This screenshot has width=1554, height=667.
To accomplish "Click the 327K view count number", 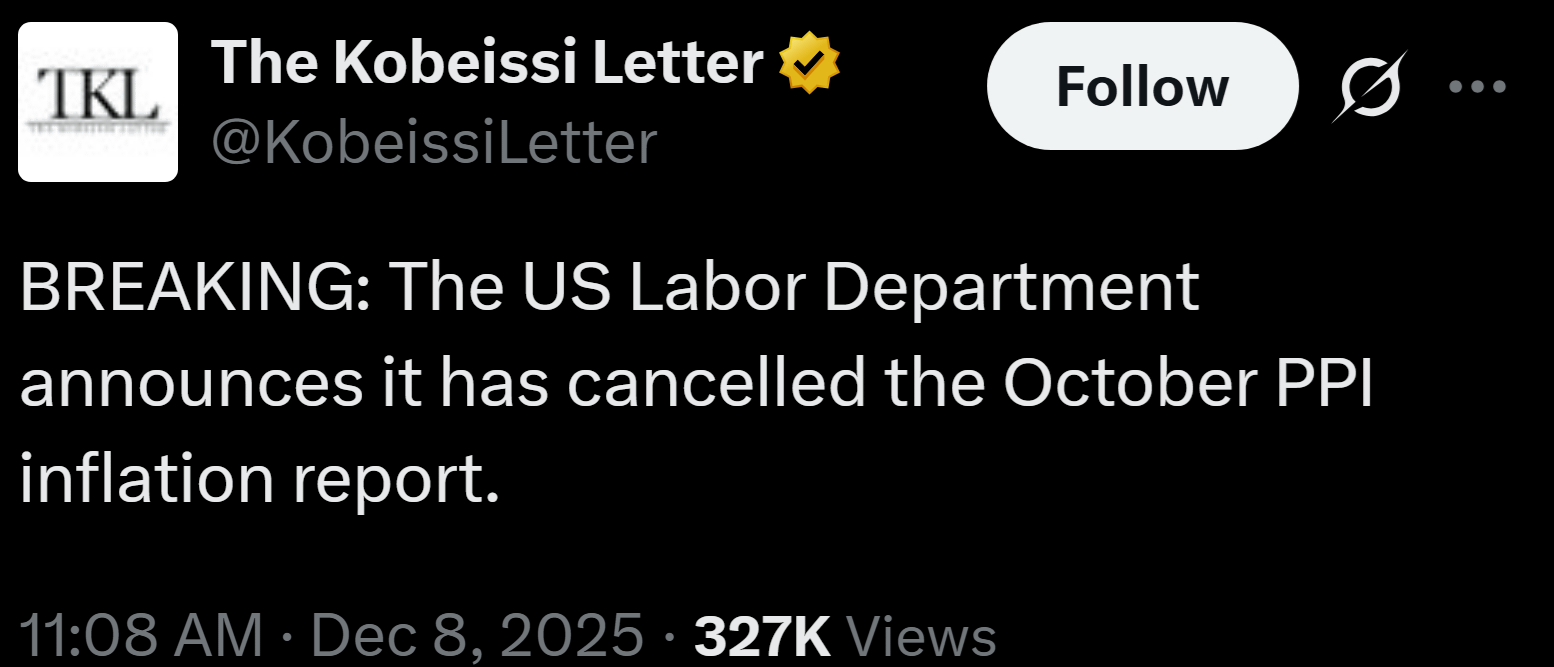I will [762, 636].
